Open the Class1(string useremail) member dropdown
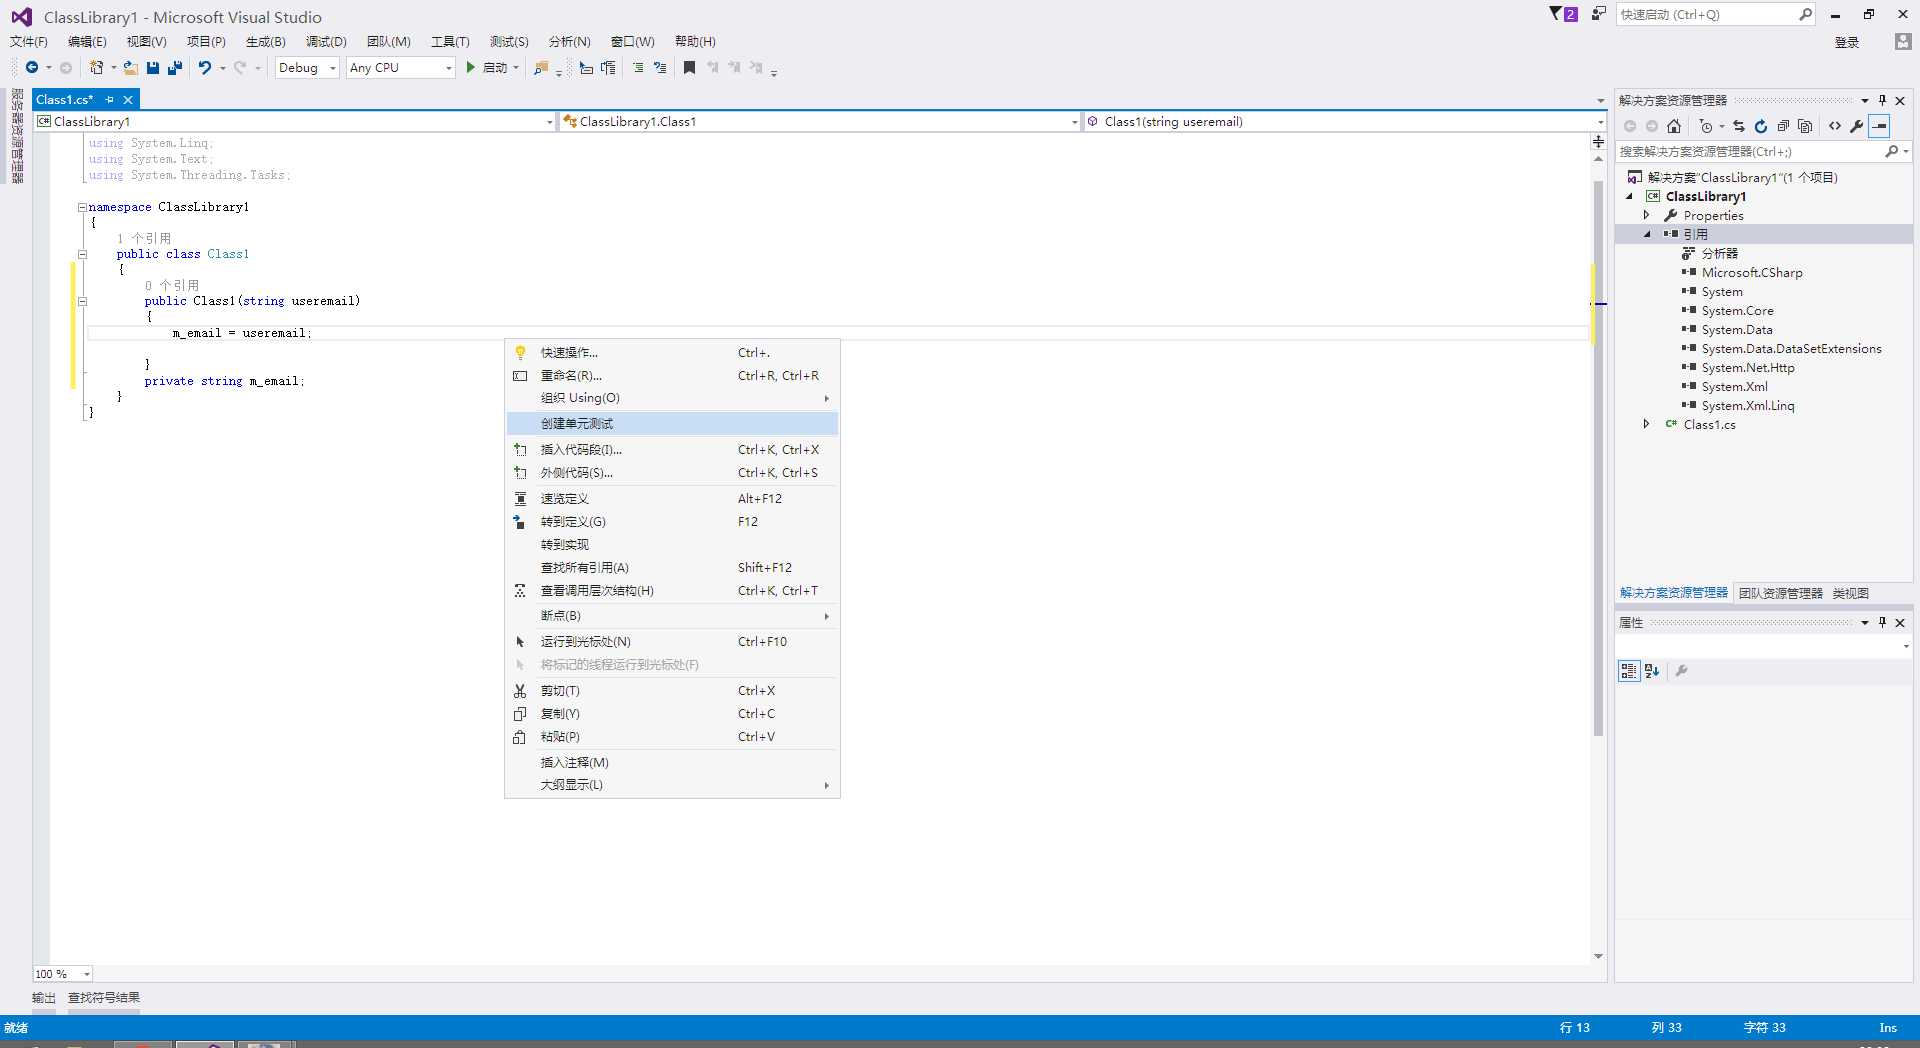The image size is (1920, 1048). click(x=1344, y=122)
